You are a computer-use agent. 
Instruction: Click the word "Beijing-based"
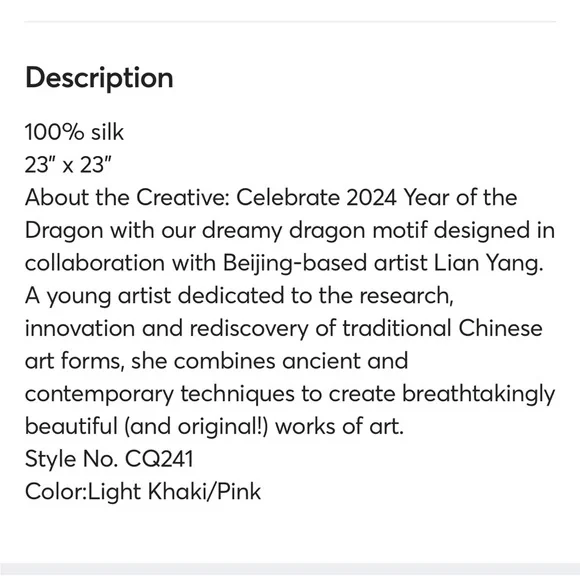(295, 263)
